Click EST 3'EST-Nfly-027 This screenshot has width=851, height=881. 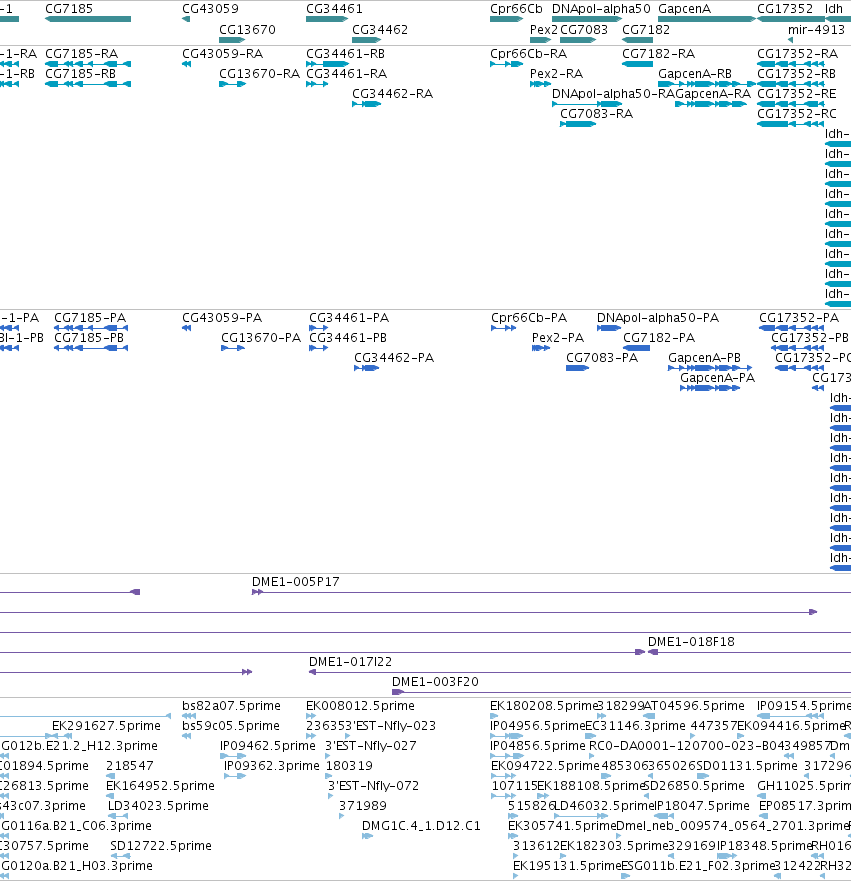pos(371,746)
